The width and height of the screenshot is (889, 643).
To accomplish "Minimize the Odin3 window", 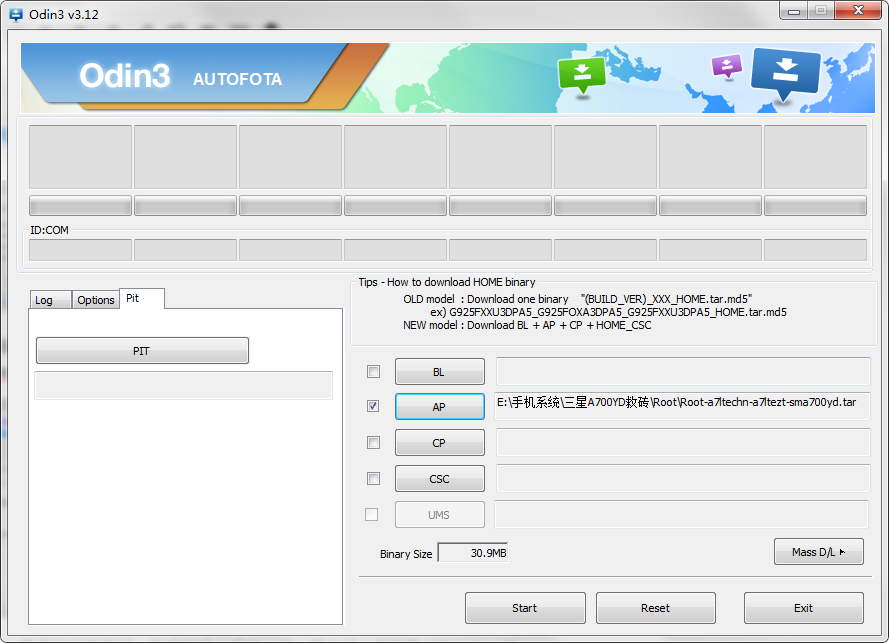I will (794, 11).
